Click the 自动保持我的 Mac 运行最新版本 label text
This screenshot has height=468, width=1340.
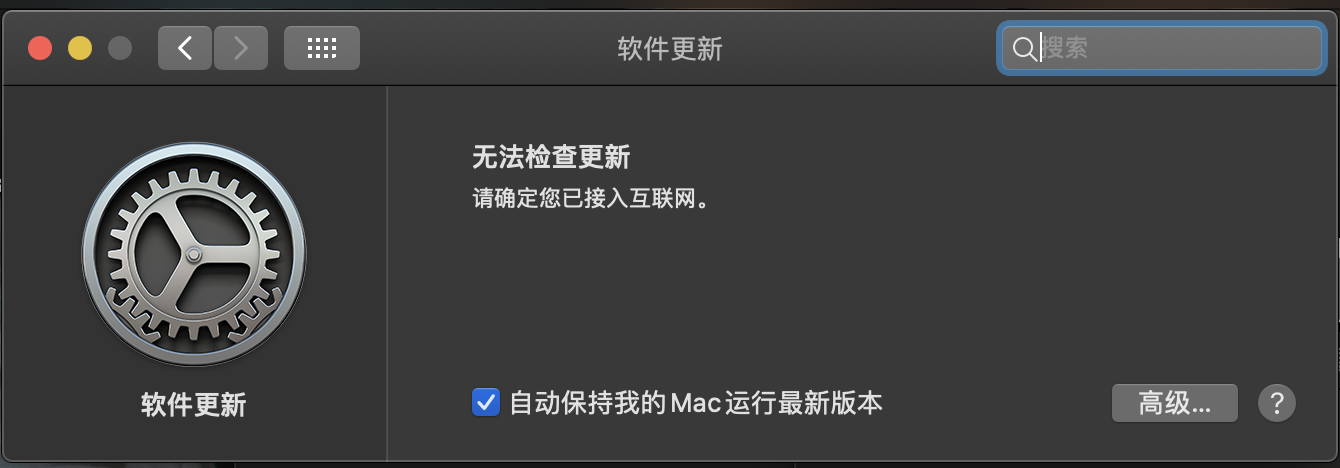(696, 403)
